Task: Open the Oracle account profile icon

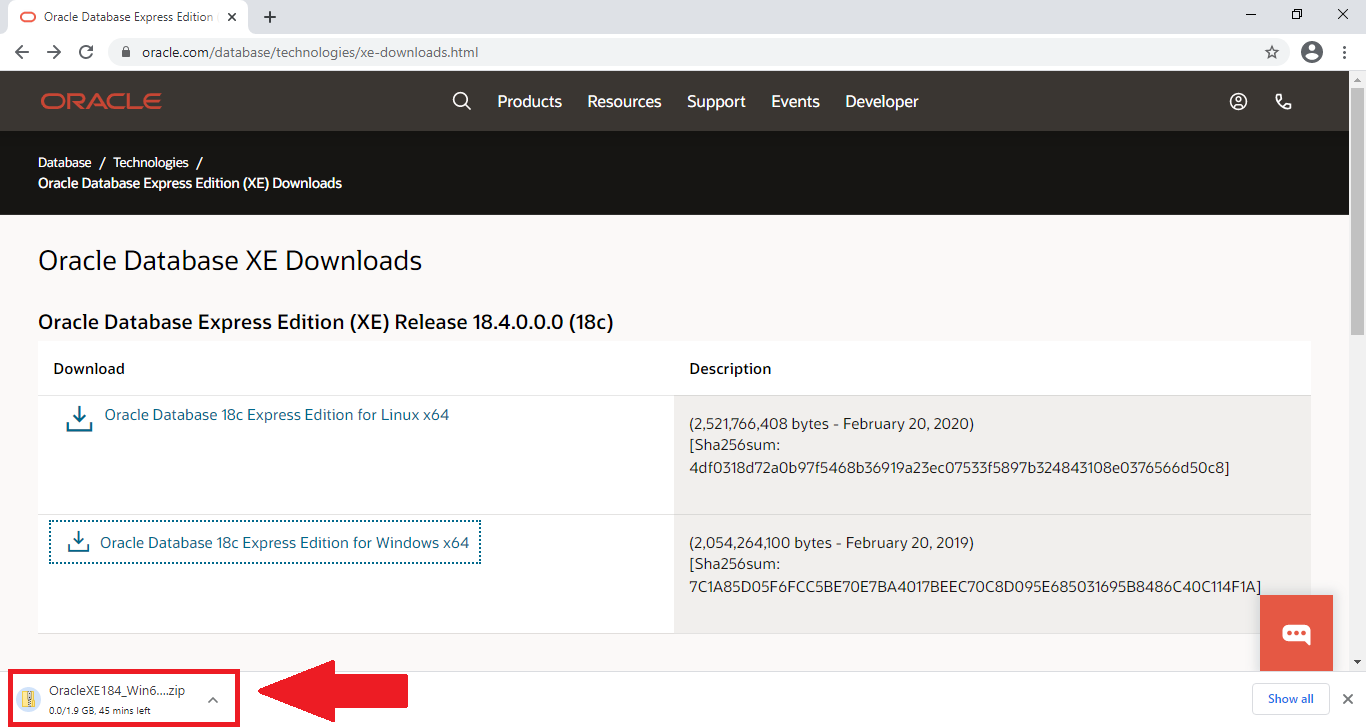Action: [x=1238, y=101]
